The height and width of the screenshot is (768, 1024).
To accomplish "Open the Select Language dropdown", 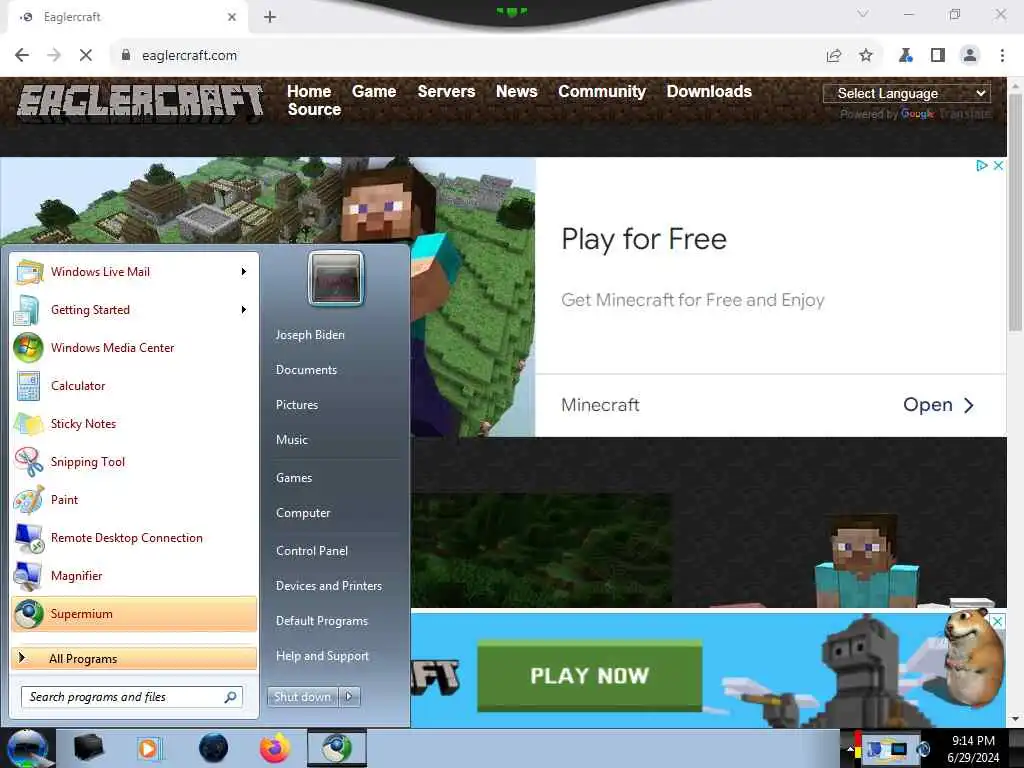I will (906, 93).
